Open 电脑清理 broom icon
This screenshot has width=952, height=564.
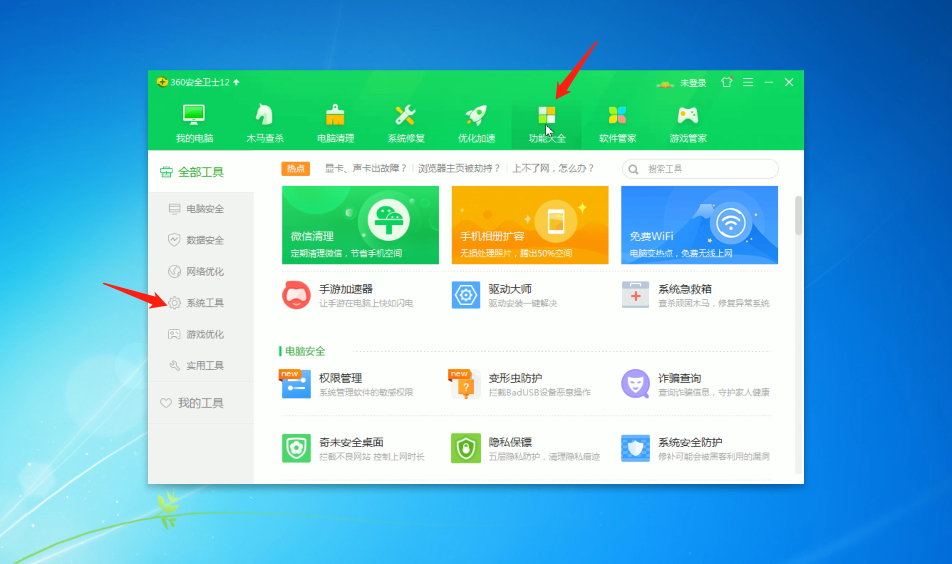coord(335,114)
